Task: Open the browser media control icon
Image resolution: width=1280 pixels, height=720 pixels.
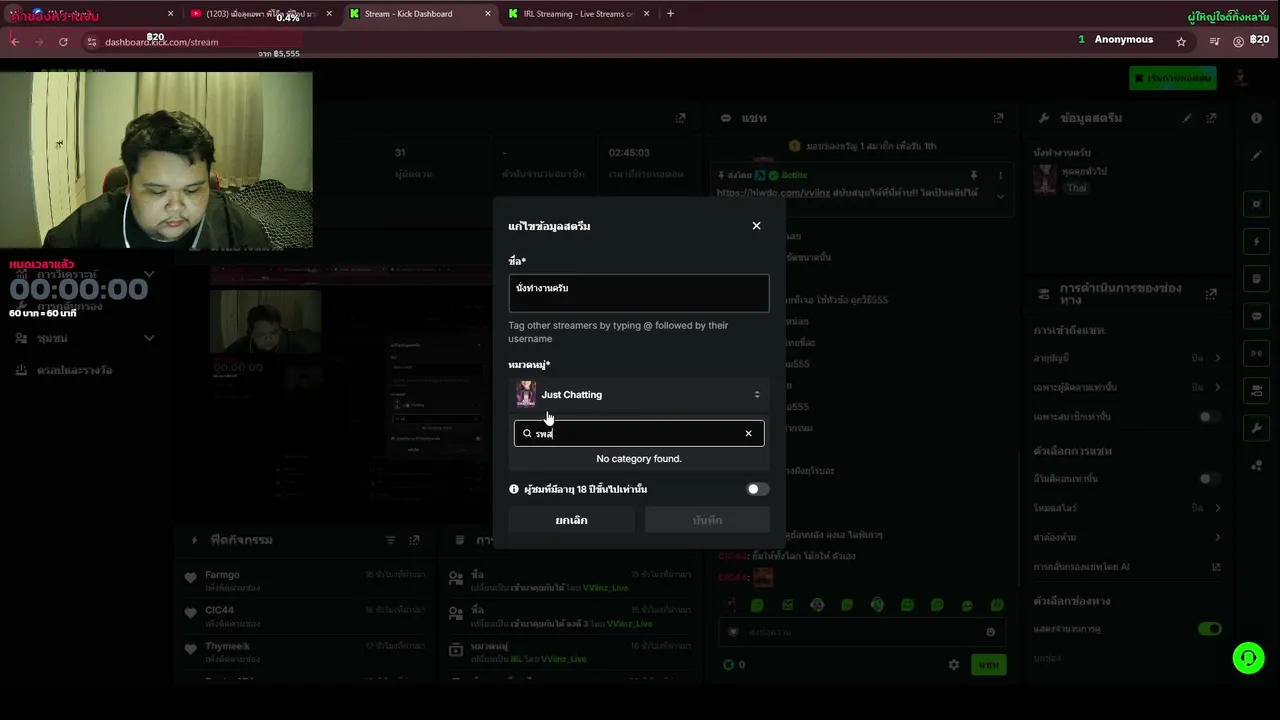Action: coord(1215,42)
